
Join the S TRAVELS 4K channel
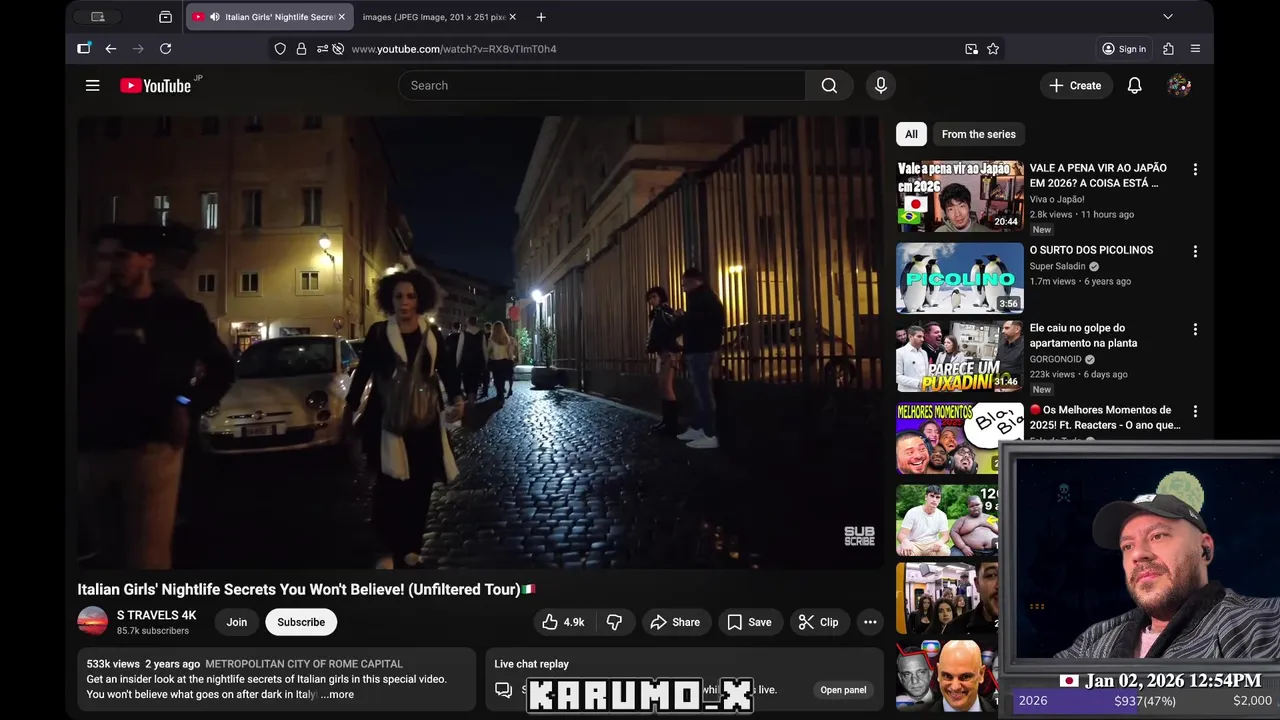tap(237, 622)
